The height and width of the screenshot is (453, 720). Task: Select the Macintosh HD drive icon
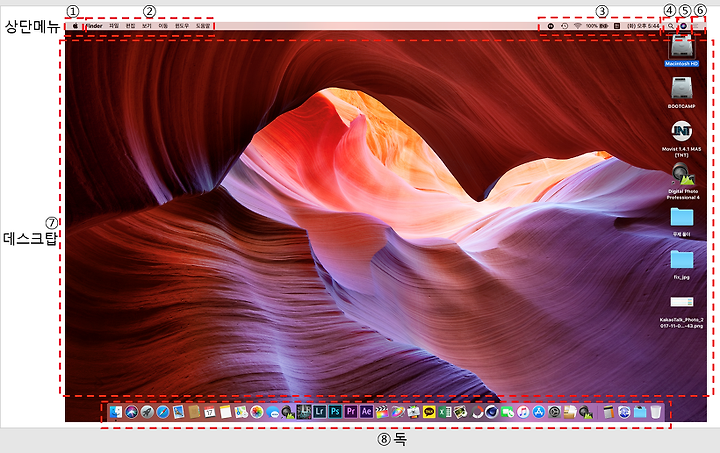click(x=682, y=47)
